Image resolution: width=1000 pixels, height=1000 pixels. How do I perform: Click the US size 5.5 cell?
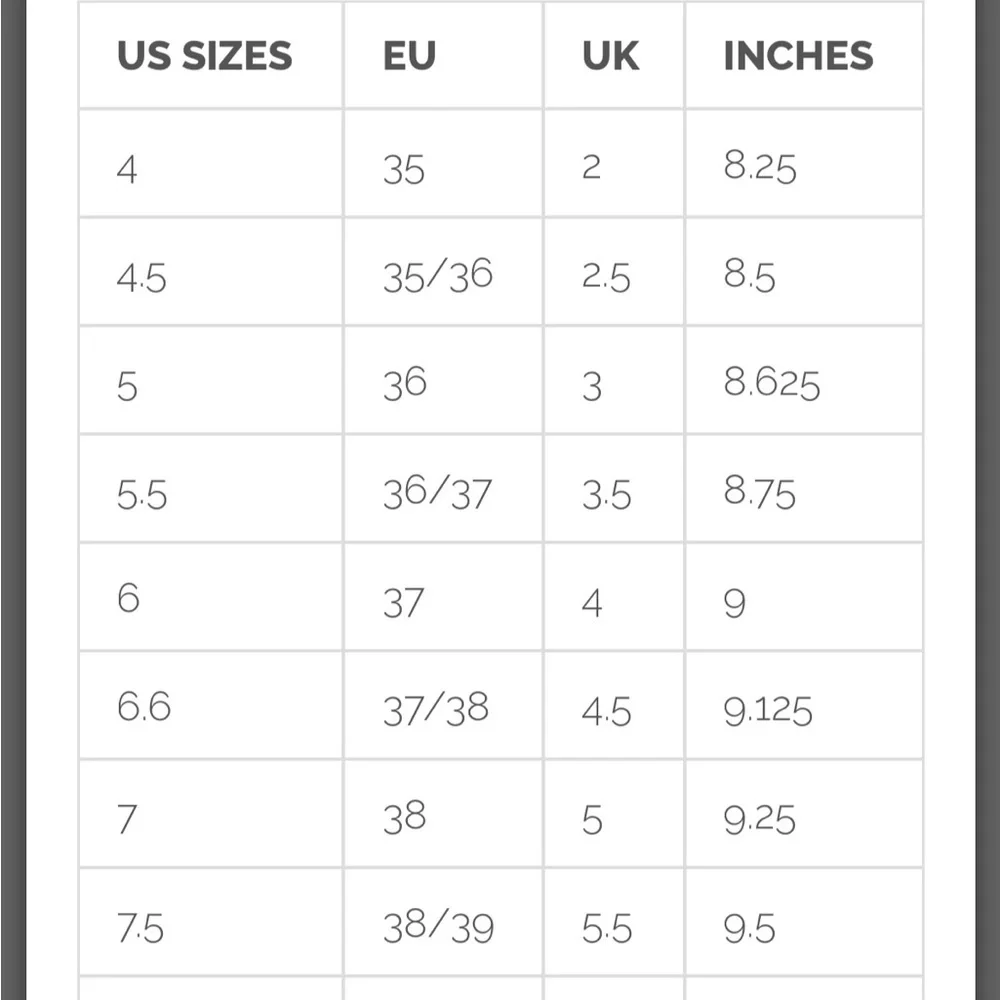tap(142, 494)
